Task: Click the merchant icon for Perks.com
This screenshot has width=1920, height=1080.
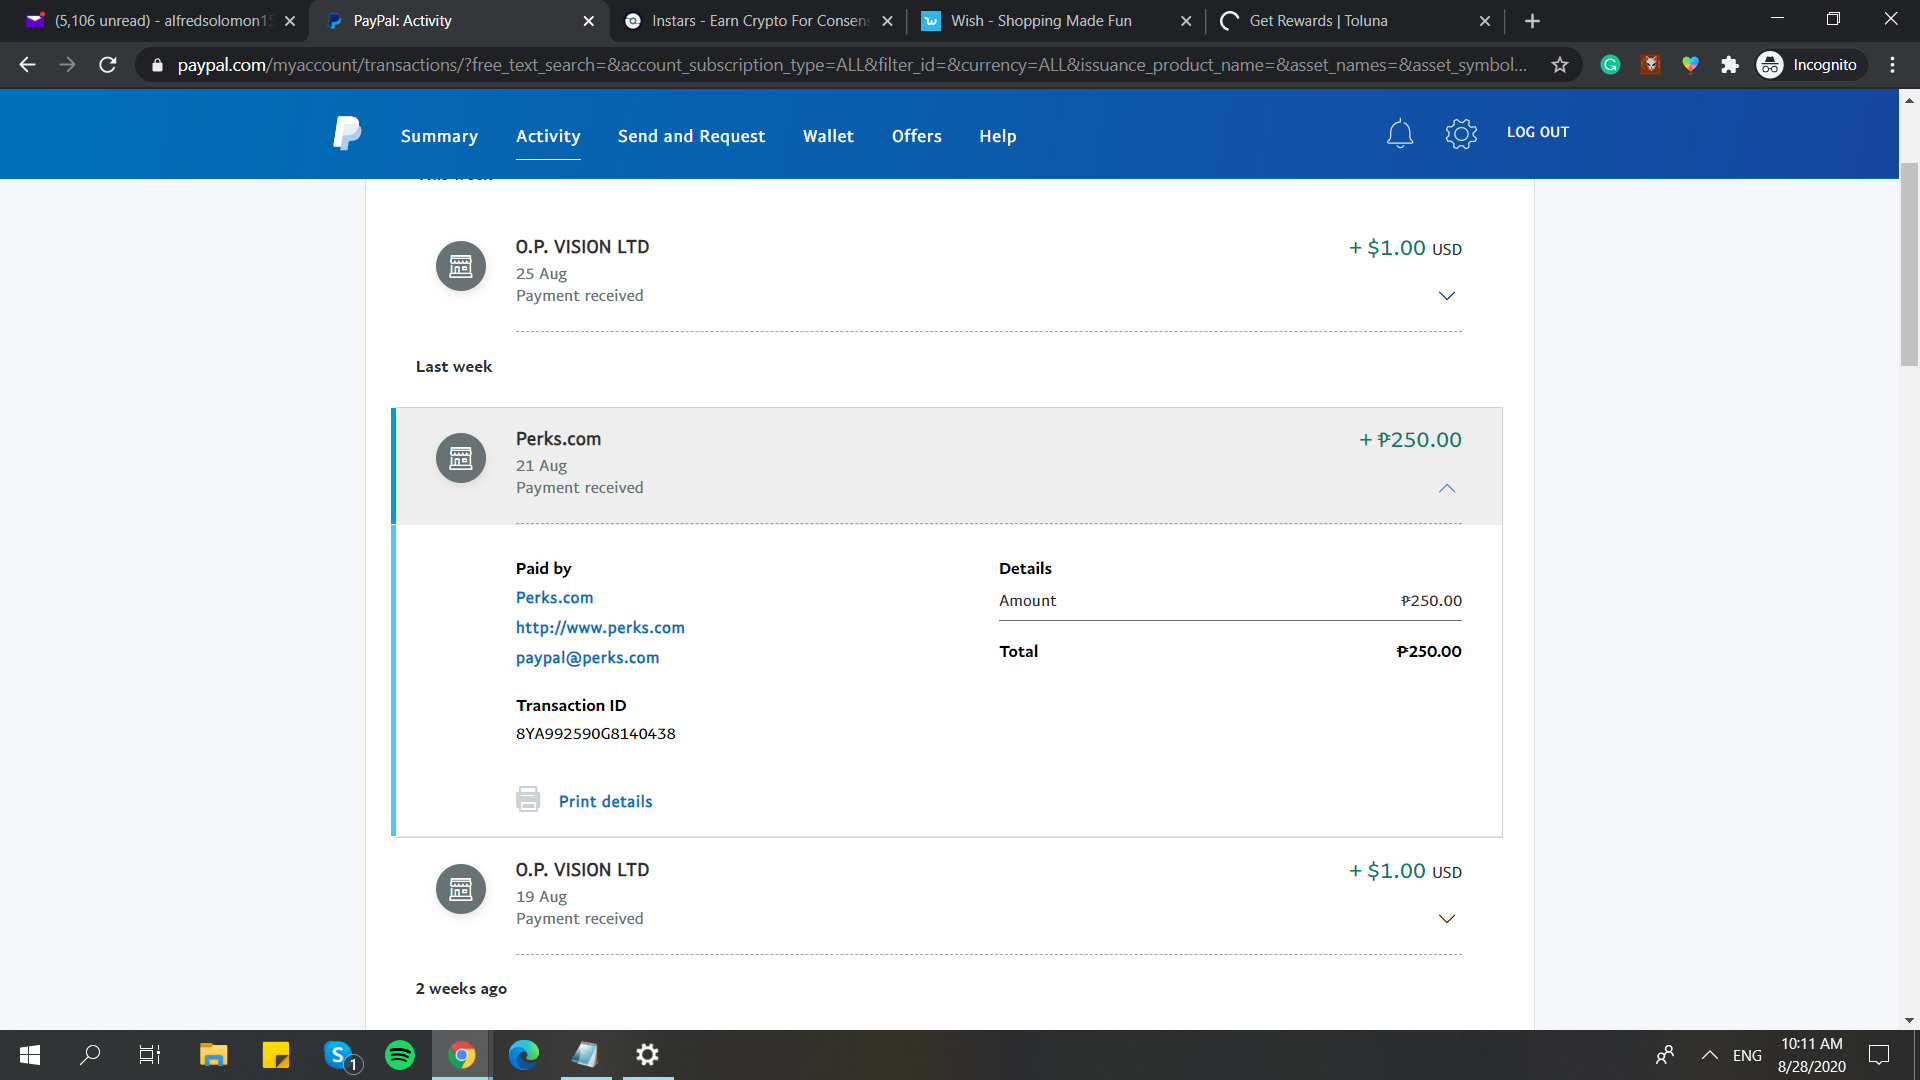Action: [461, 458]
